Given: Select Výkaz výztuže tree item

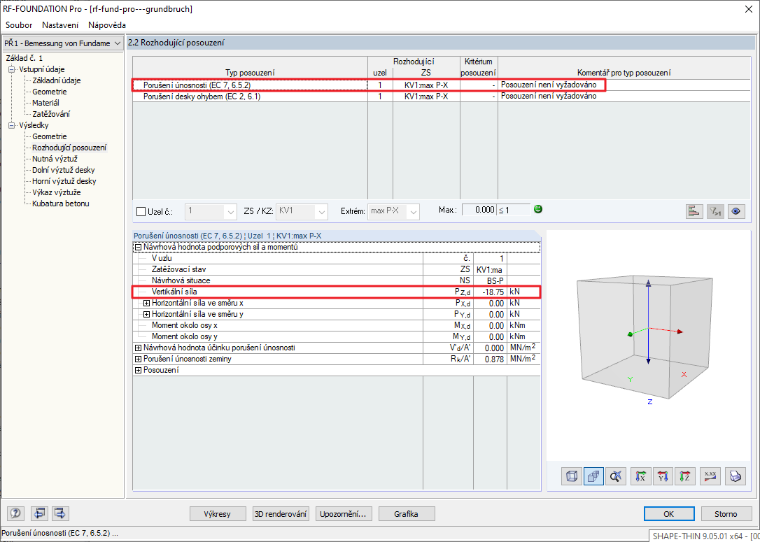Looking at the screenshot, I should coord(56,192).
